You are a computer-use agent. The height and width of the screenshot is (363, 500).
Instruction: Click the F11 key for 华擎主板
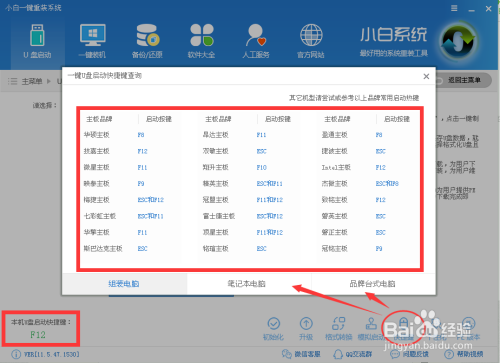coord(142,232)
